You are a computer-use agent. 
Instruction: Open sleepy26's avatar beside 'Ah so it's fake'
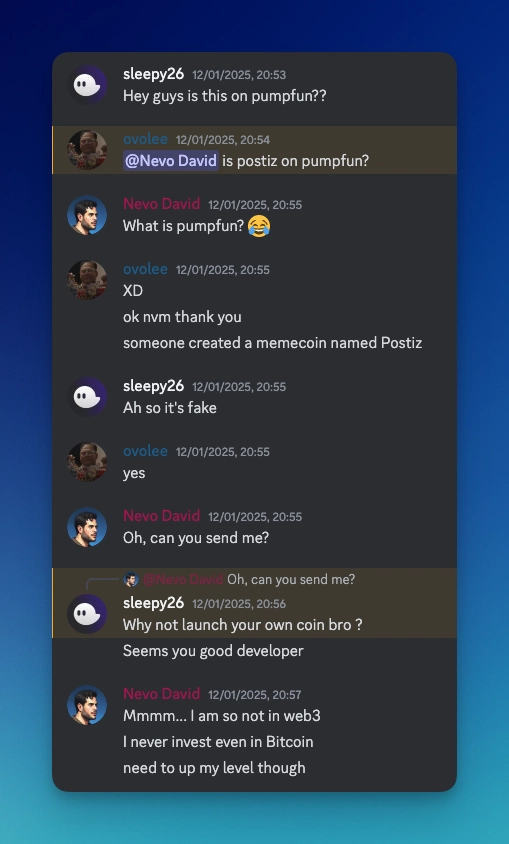[x=87, y=397]
